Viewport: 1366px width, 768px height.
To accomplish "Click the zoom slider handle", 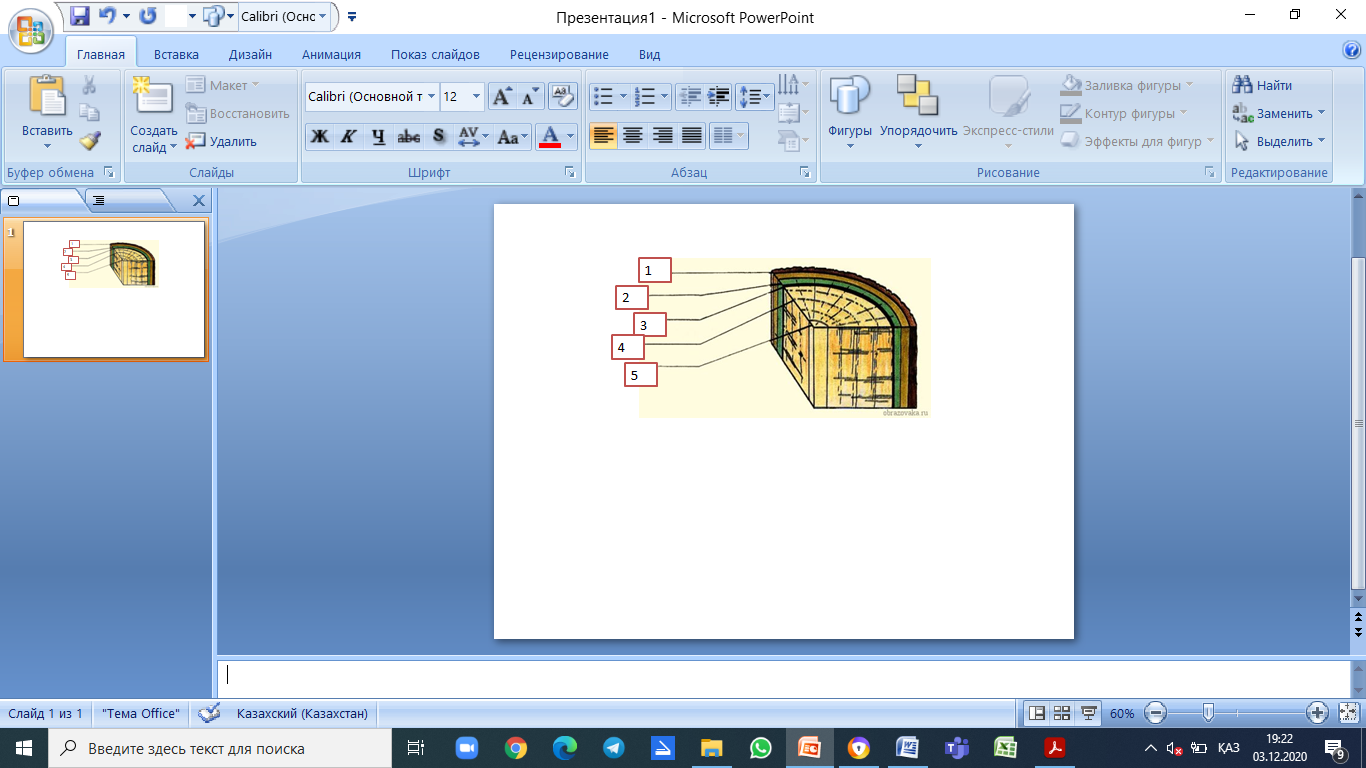I will [1208, 713].
